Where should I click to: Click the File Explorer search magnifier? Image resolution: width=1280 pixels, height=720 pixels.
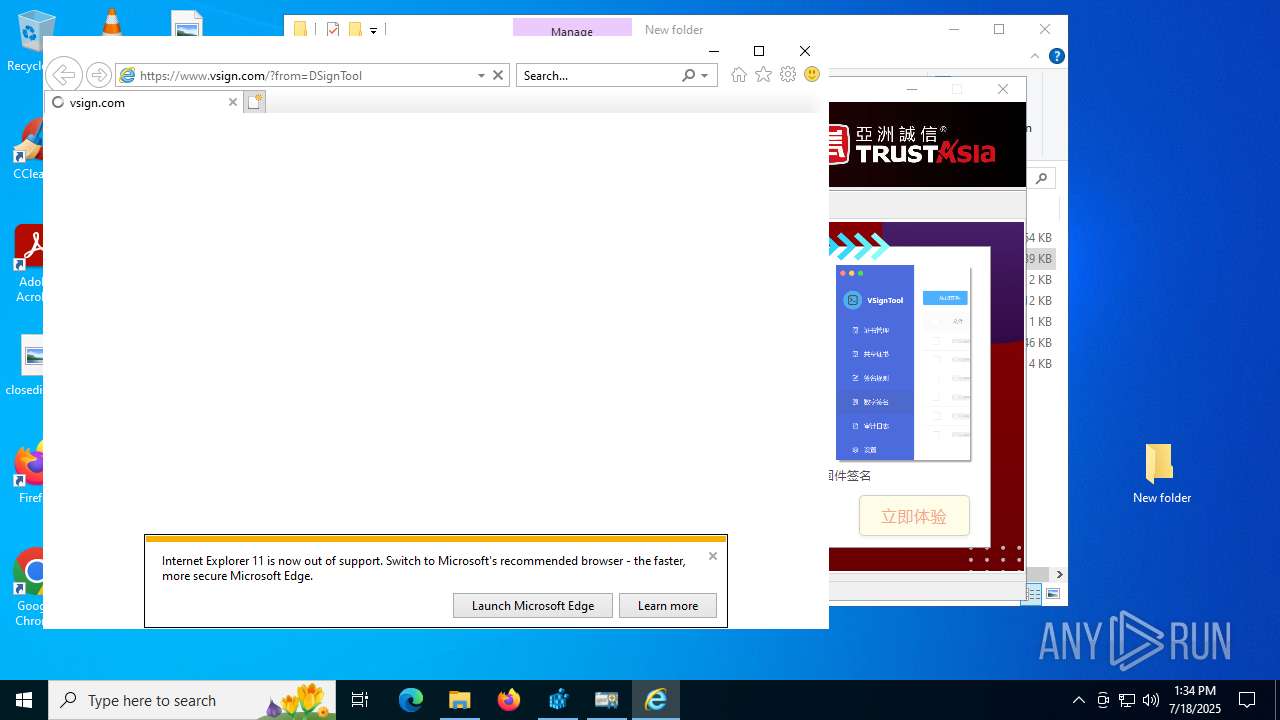(1042, 178)
